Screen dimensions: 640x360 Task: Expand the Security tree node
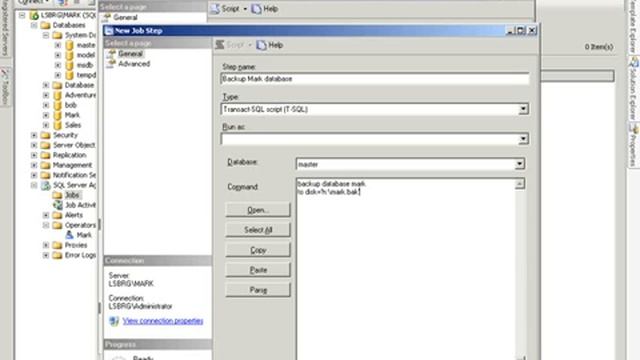pyautogui.click(x=34, y=135)
